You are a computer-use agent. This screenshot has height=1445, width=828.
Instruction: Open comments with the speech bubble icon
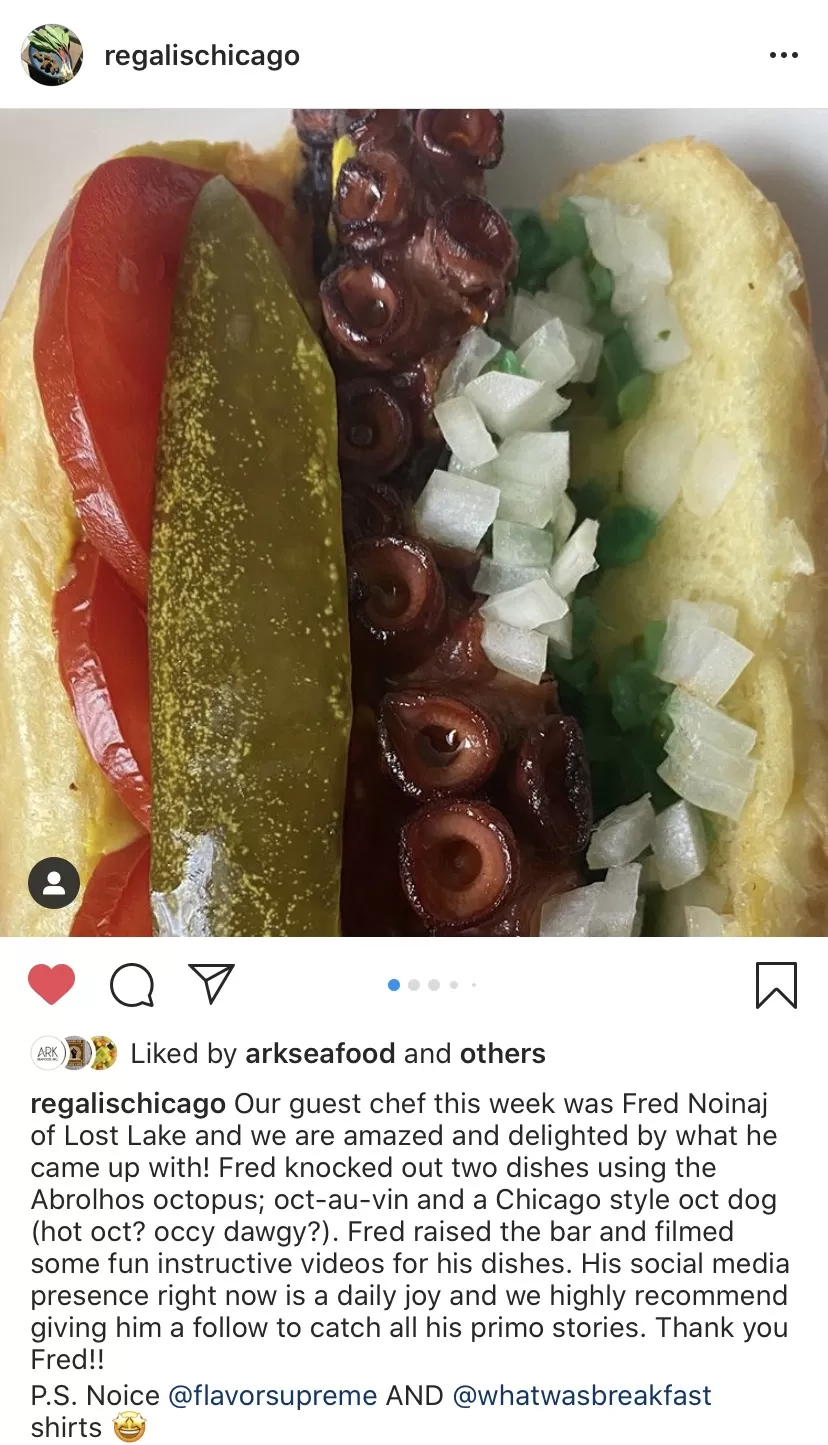132,985
